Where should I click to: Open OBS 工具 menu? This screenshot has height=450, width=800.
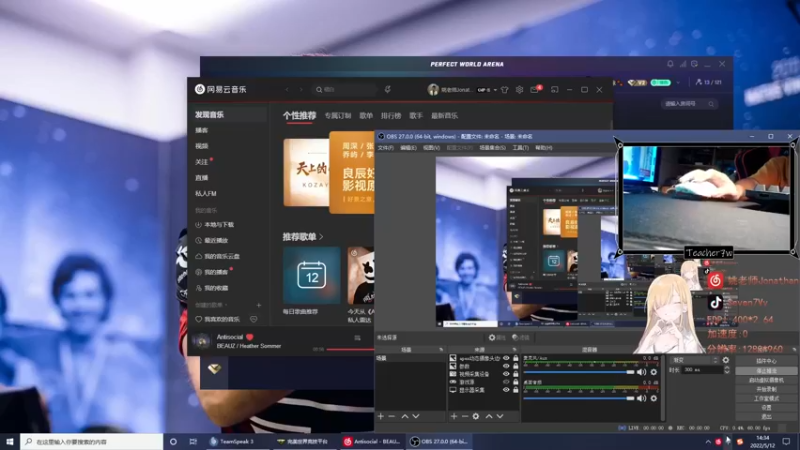click(x=520, y=148)
